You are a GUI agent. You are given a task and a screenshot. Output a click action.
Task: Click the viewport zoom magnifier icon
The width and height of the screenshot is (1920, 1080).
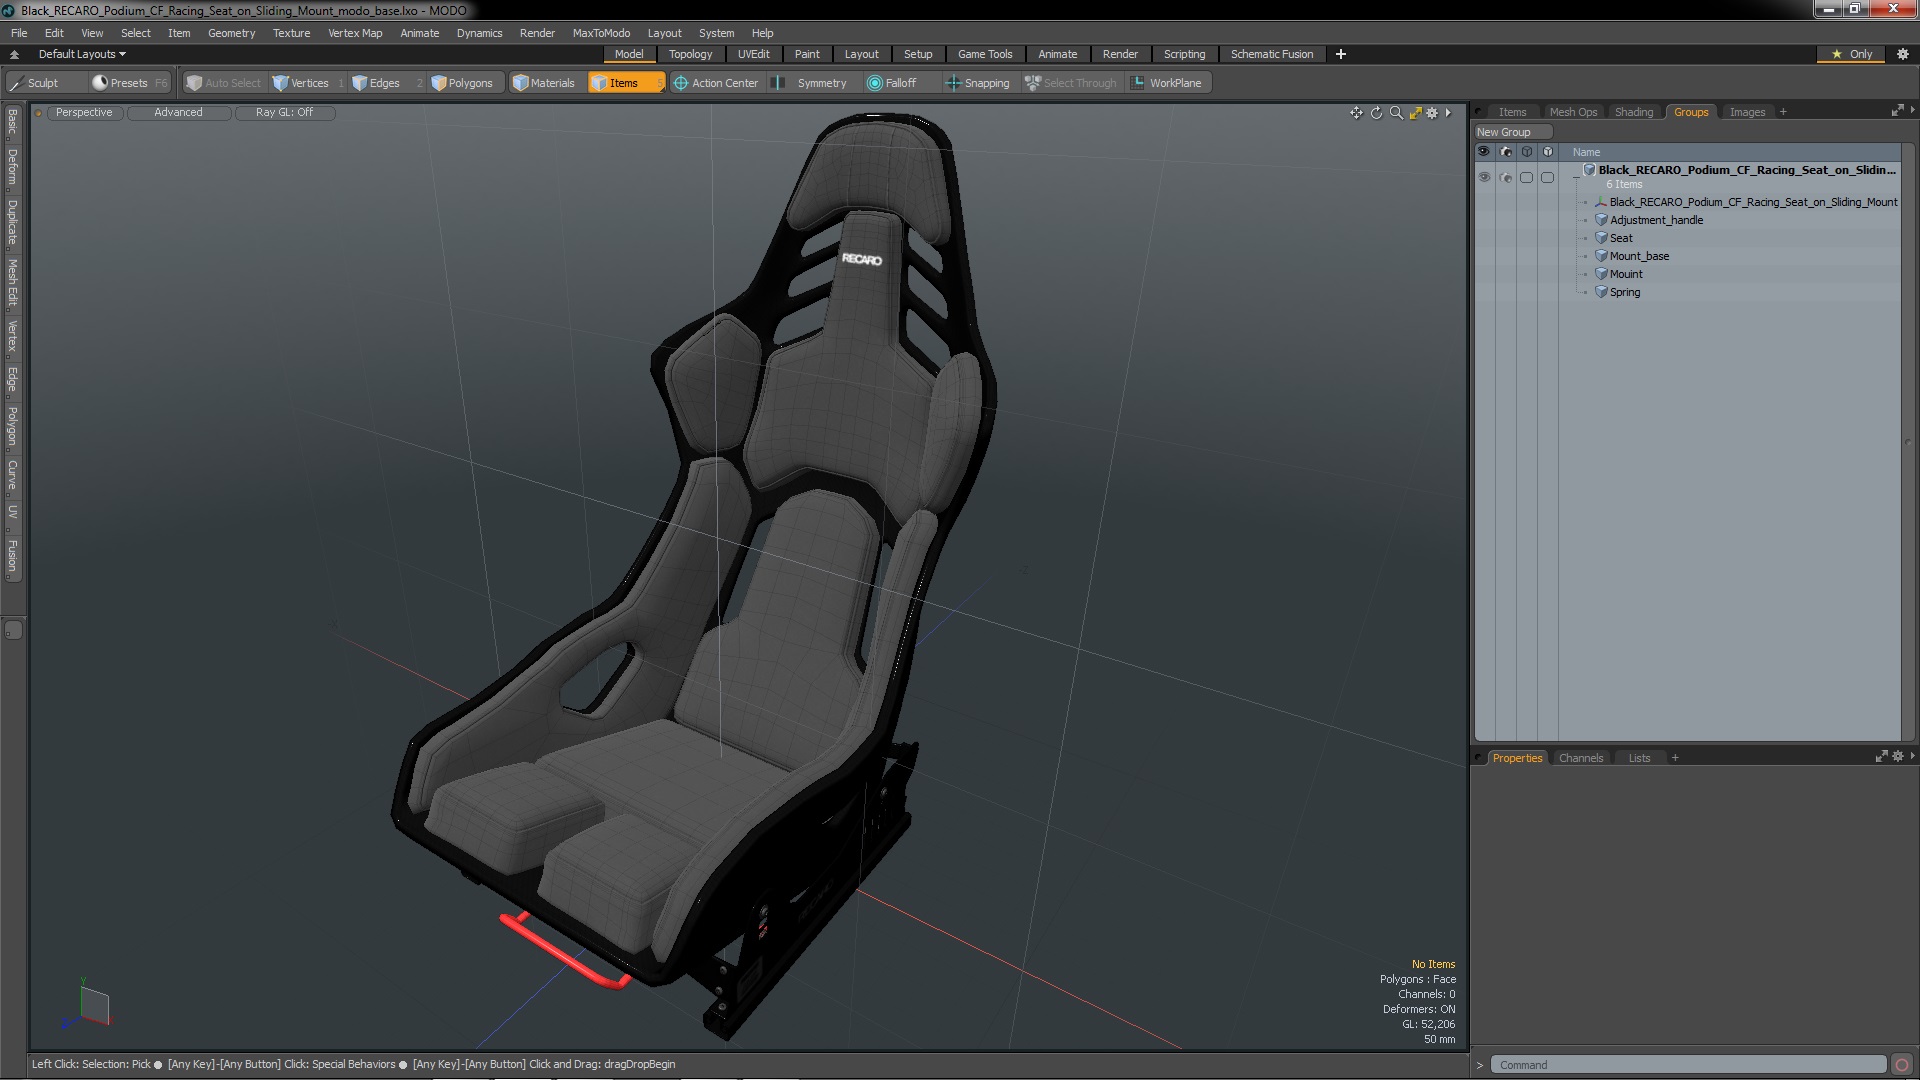1396,113
